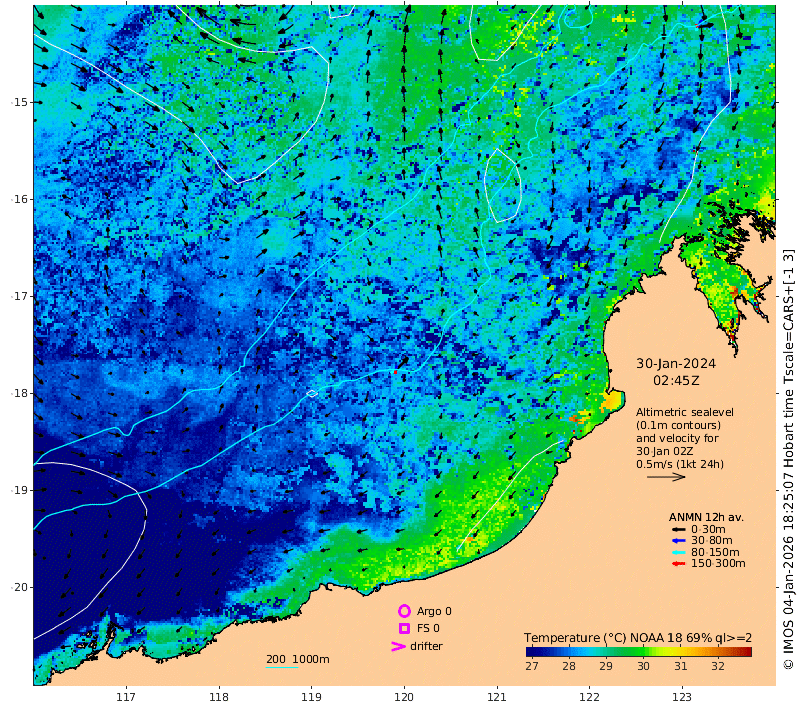Click the longitude axis label 122
Screen dimensions: 800x710
[590, 697]
